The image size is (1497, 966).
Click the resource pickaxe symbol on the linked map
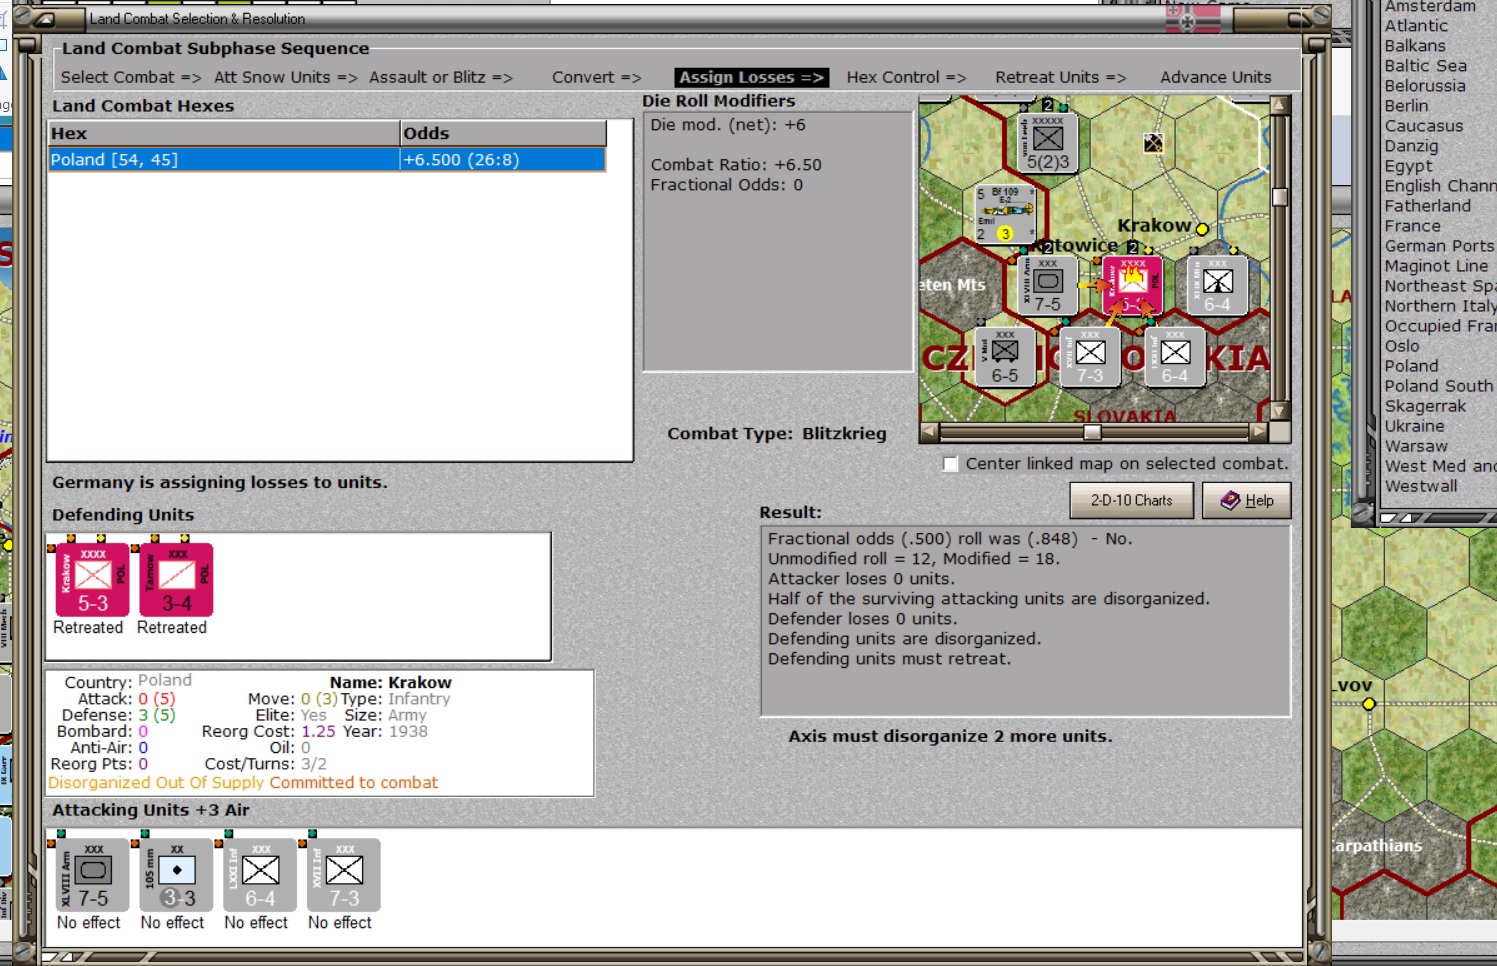1154,143
